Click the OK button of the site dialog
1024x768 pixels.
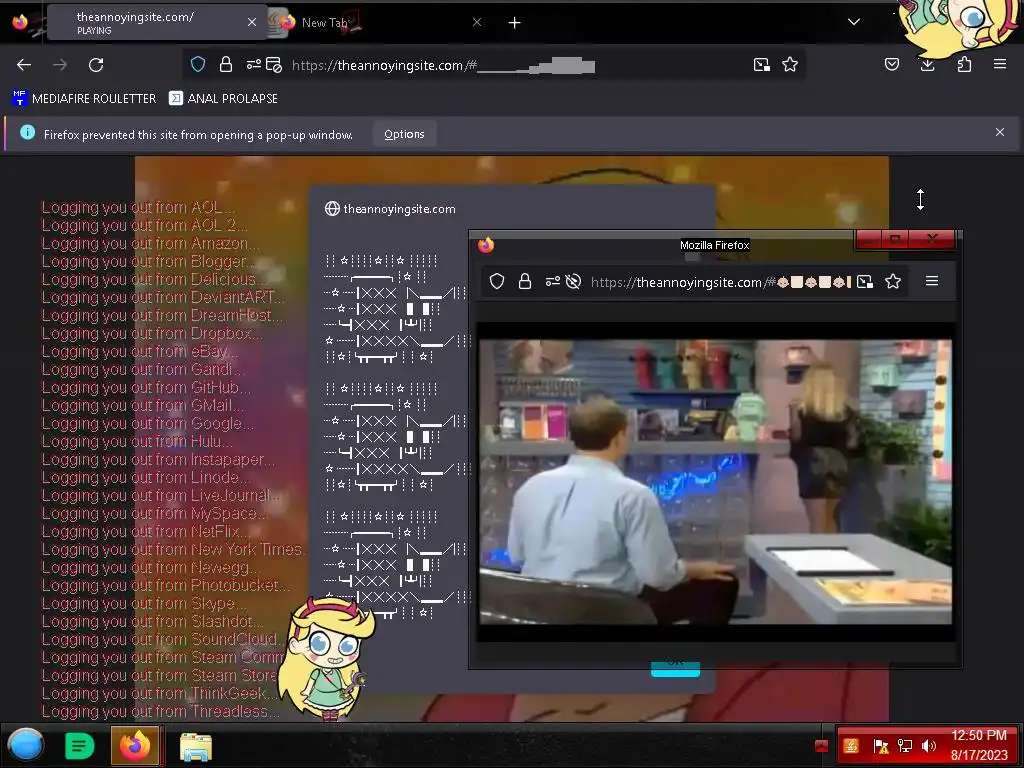(675, 669)
